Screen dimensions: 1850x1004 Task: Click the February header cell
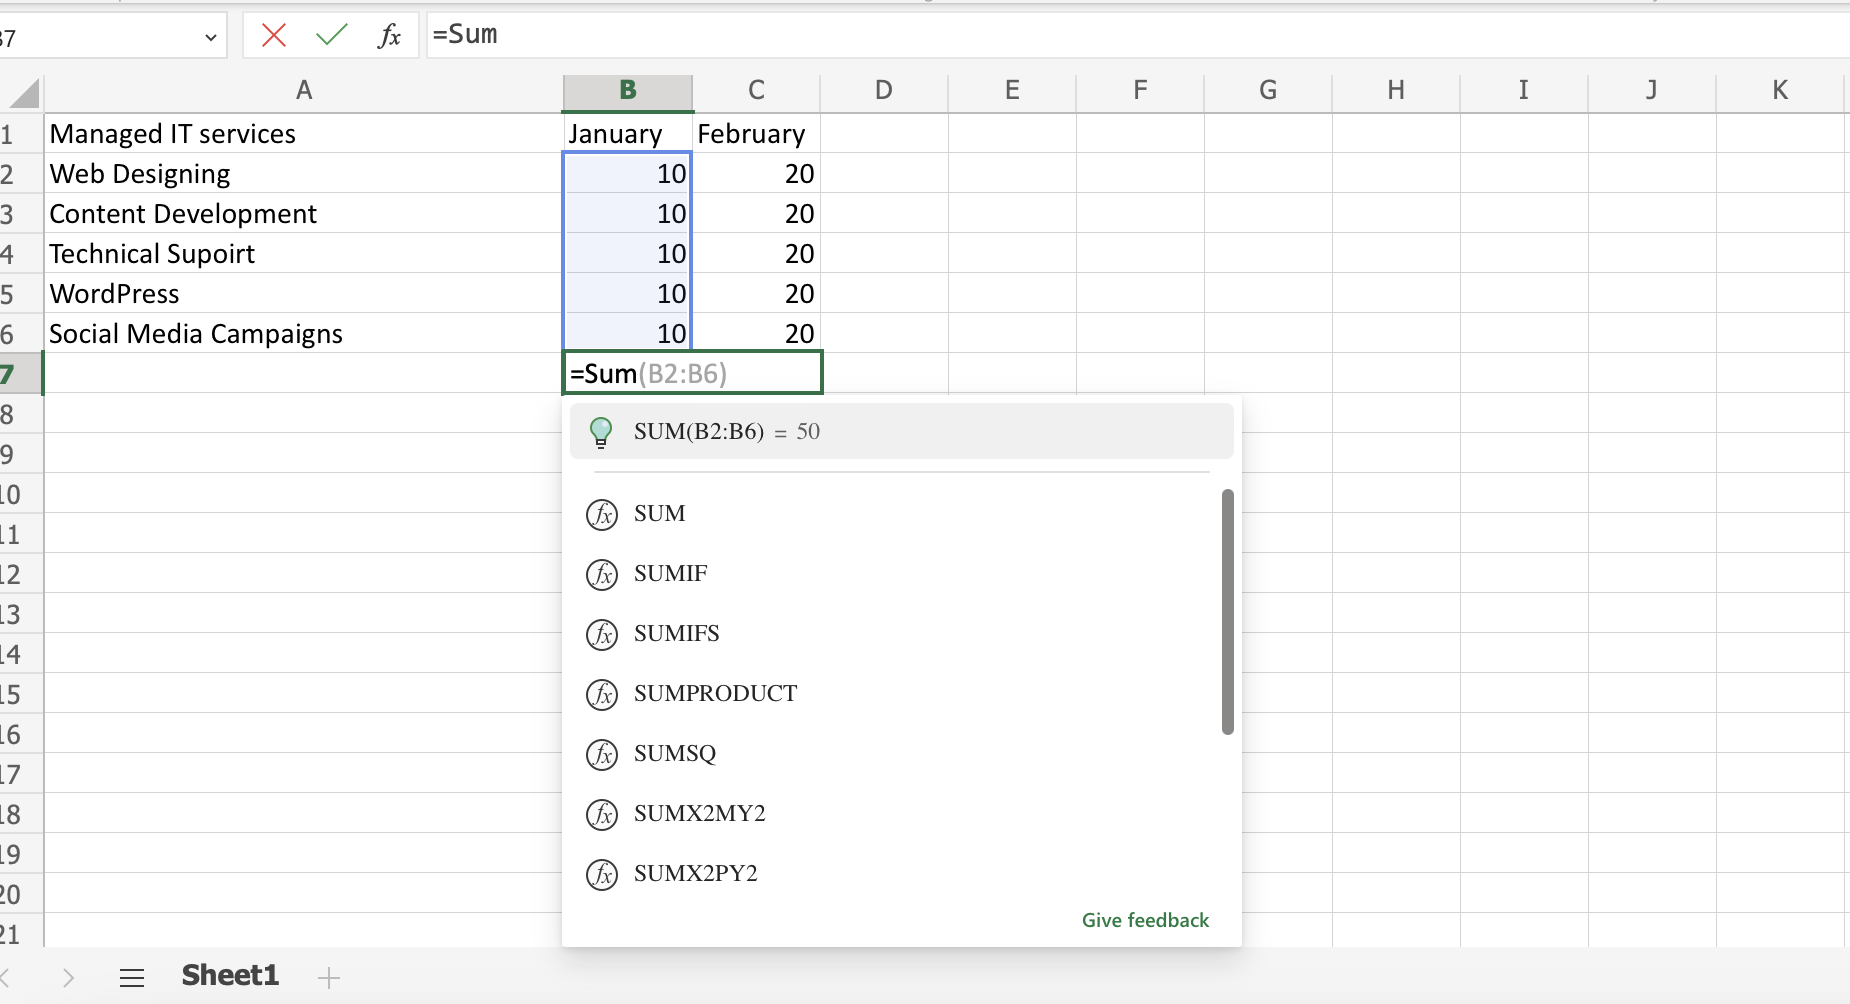pyautogui.click(x=756, y=133)
